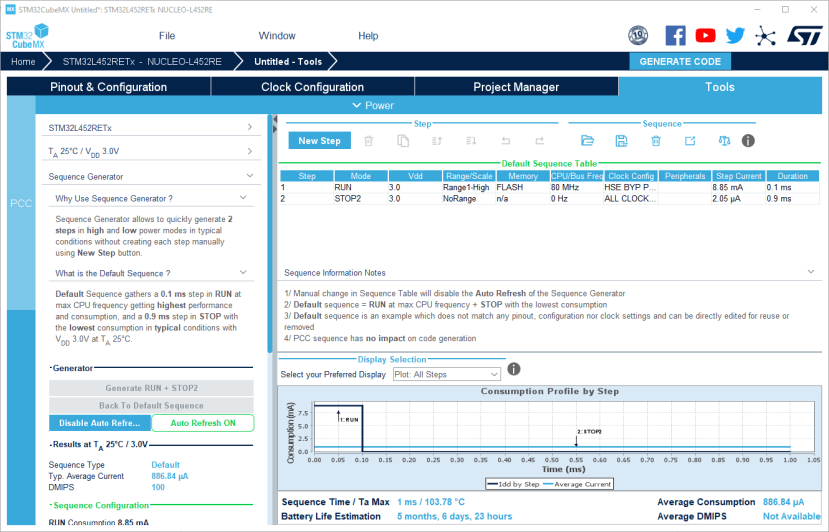Image resolution: width=829 pixels, height=532 pixels.
Task: Select RUN cell in step 1
Action: tap(361, 187)
